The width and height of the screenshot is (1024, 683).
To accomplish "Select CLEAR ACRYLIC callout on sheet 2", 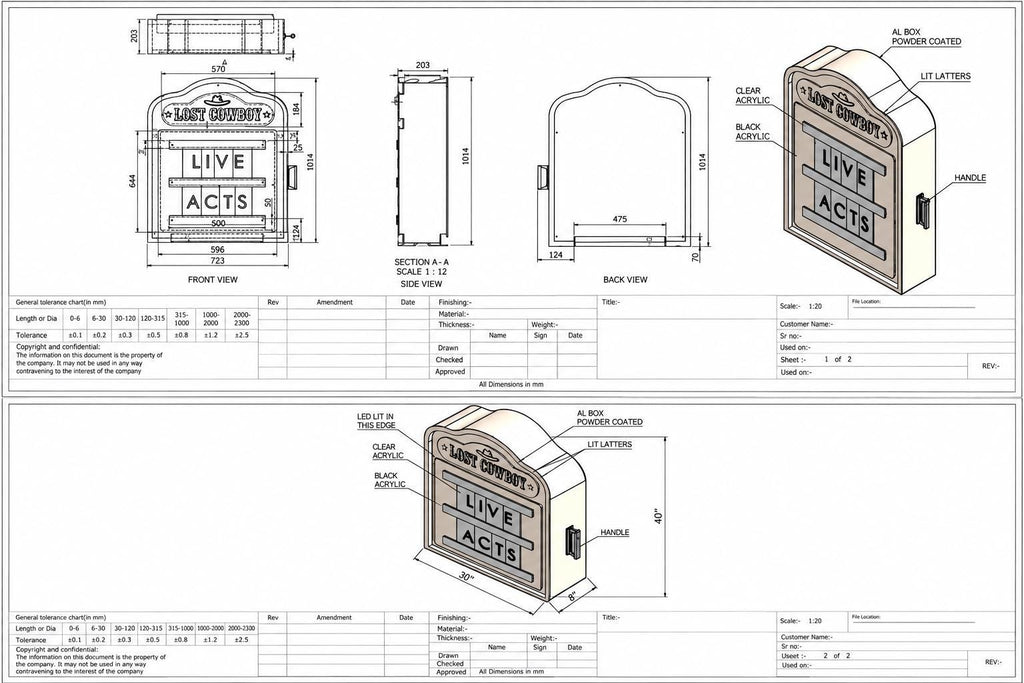I will [x=388, y=451].
